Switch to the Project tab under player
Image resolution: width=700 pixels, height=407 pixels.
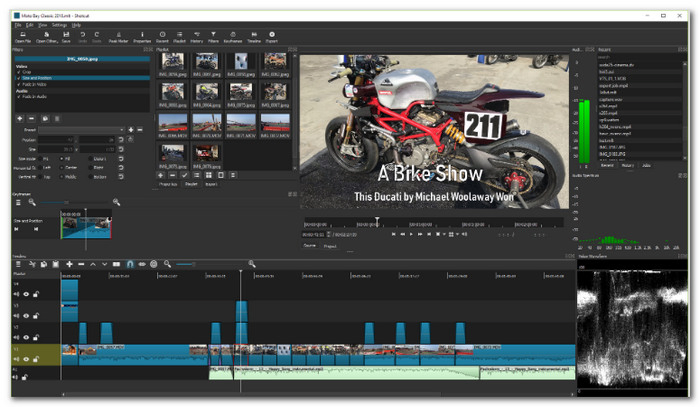click(x=330, y=245)
